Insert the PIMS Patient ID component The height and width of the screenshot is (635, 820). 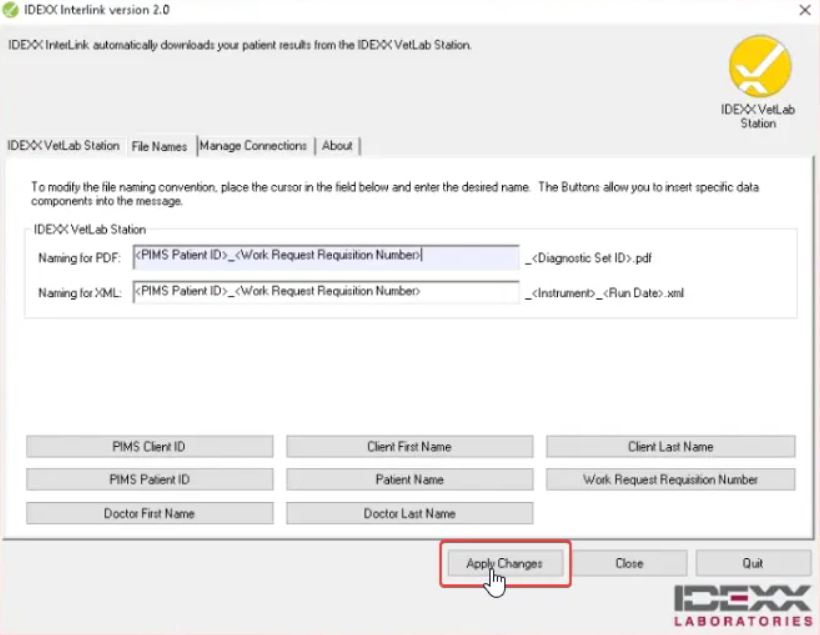(x=150, y=480)
